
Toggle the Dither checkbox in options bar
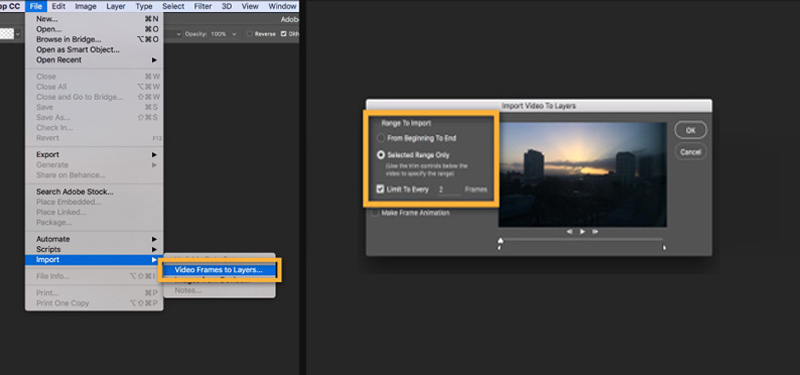click(283, 34)
